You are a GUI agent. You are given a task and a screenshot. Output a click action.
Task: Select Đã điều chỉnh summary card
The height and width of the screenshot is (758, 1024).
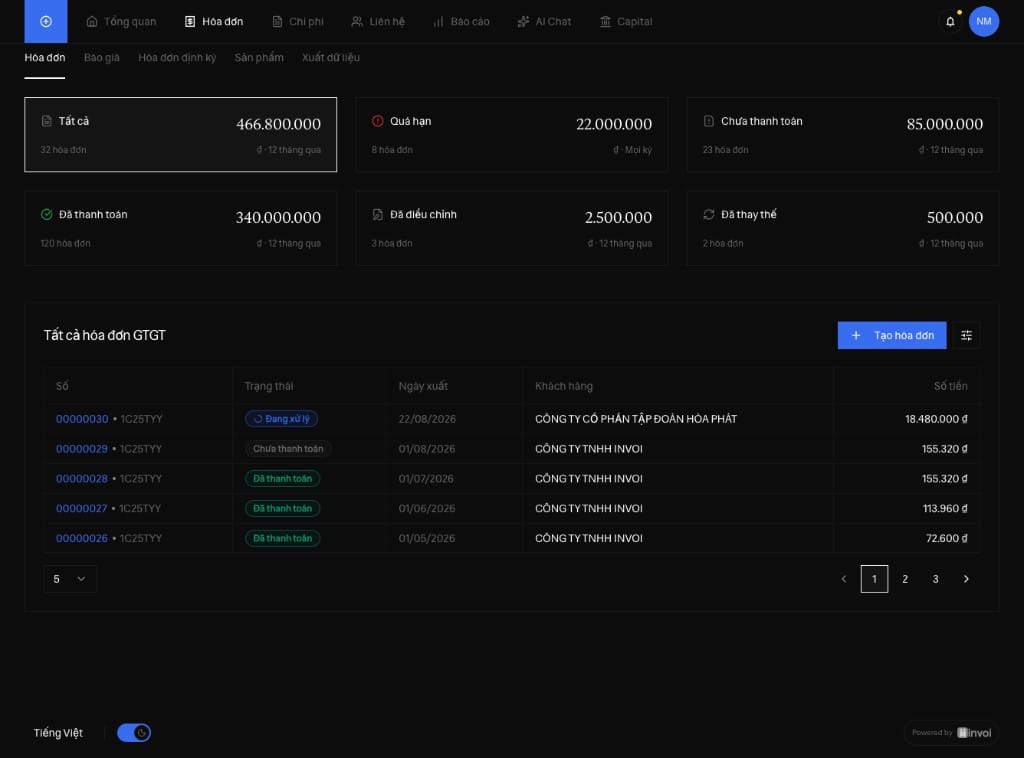tap(512, 229)
